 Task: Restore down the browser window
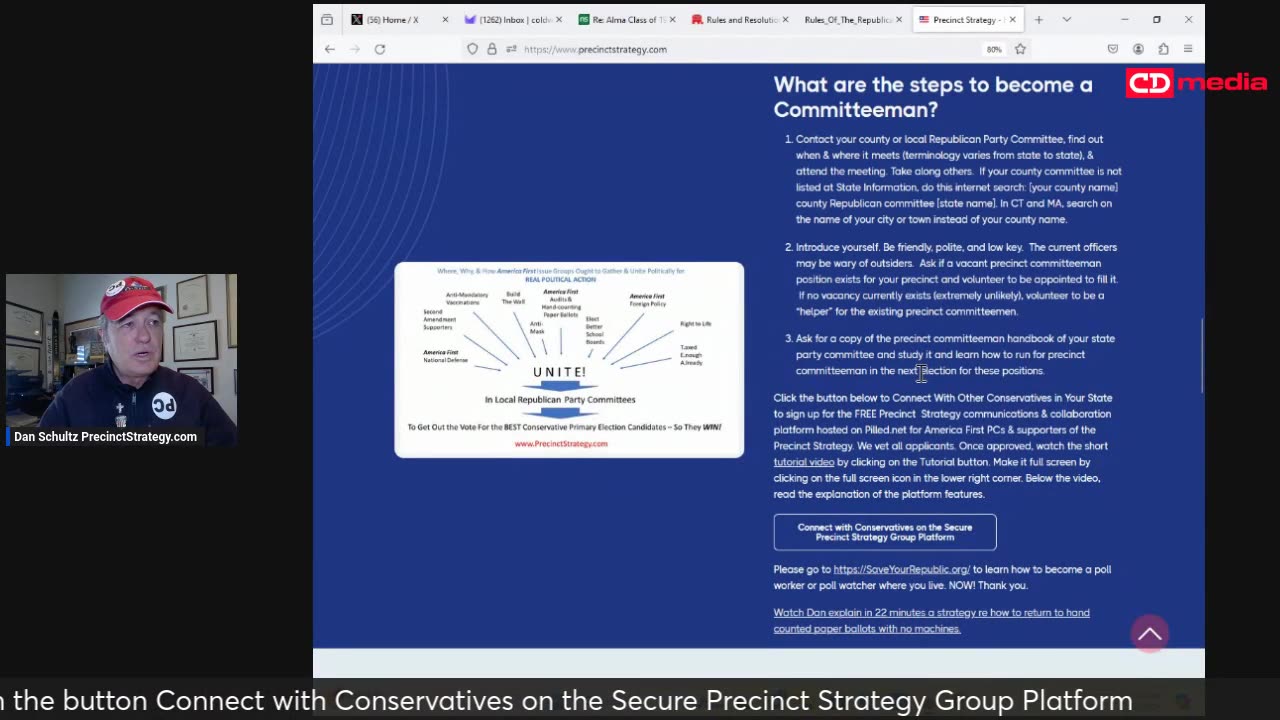(1156, 19)
